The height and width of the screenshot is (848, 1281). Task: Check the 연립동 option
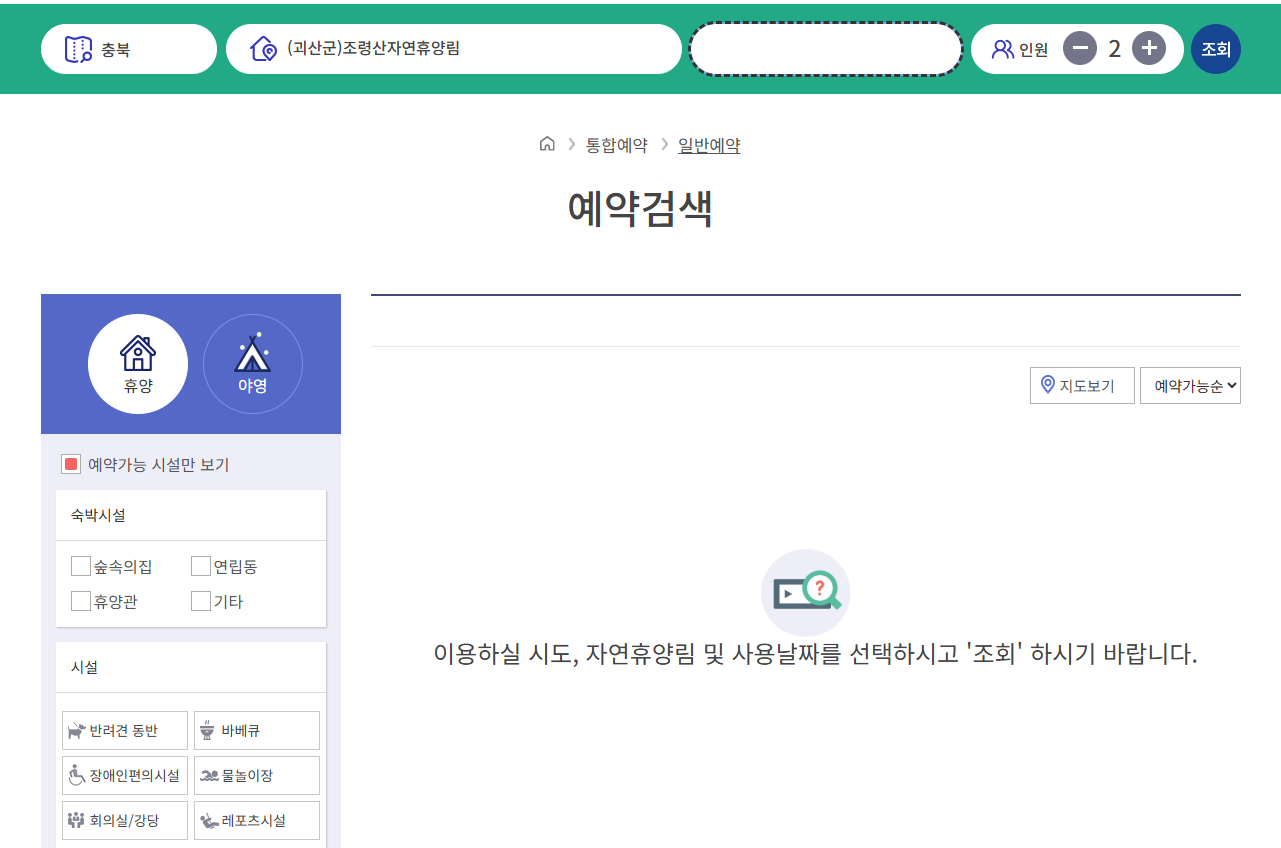pos(201,567)
